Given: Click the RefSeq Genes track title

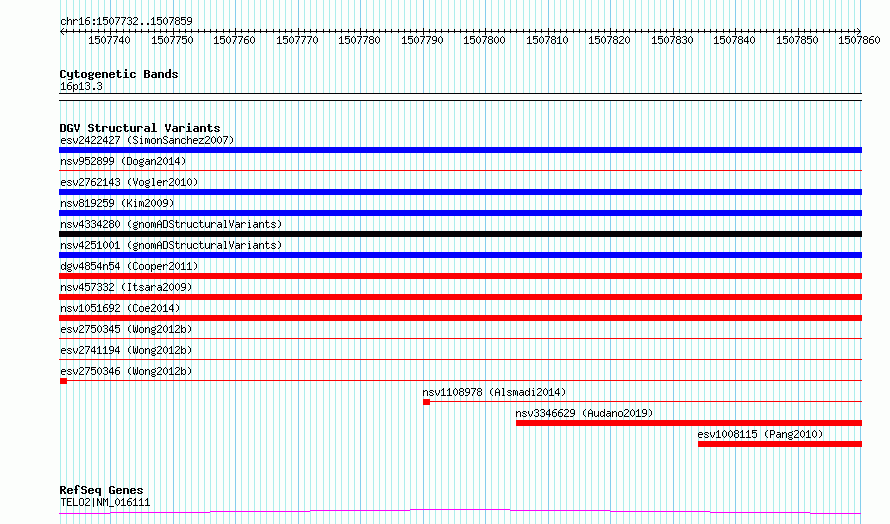Looking at the screenshot, I should tap(101, 490).
